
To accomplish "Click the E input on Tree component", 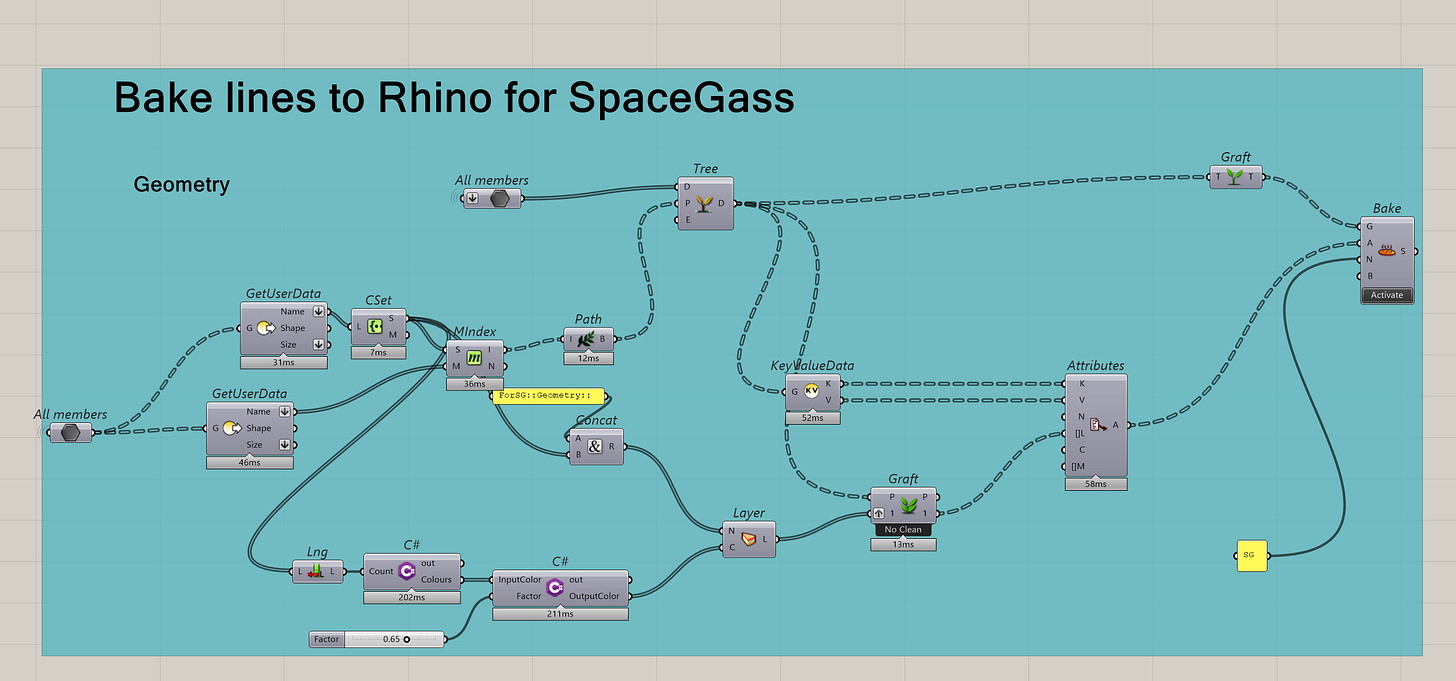I will click(x=687, y=219).
